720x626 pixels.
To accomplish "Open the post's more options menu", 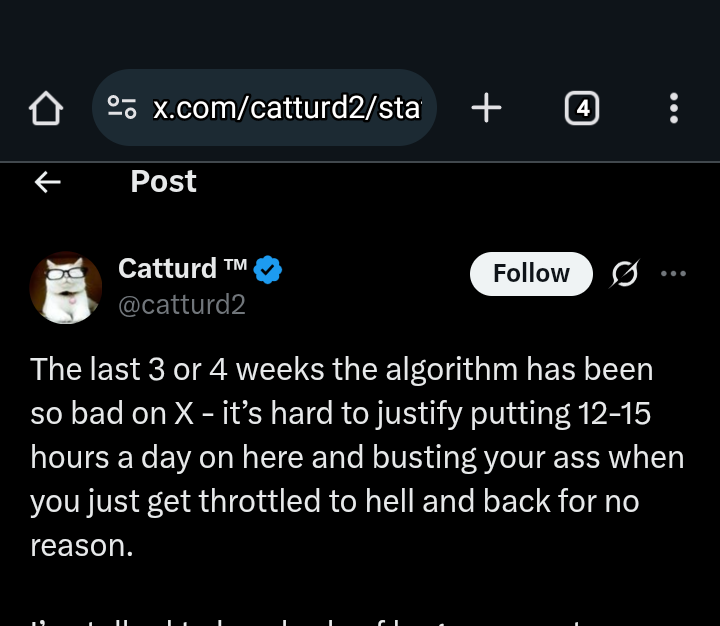I will (x=673, y=274).
